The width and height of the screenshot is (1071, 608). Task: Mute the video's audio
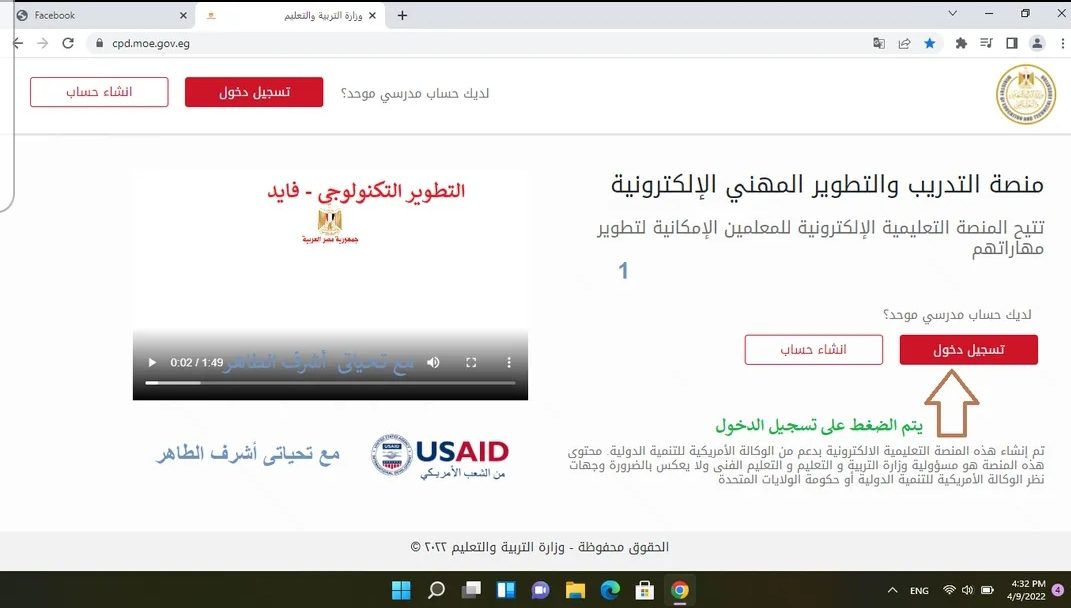point(433,362)
